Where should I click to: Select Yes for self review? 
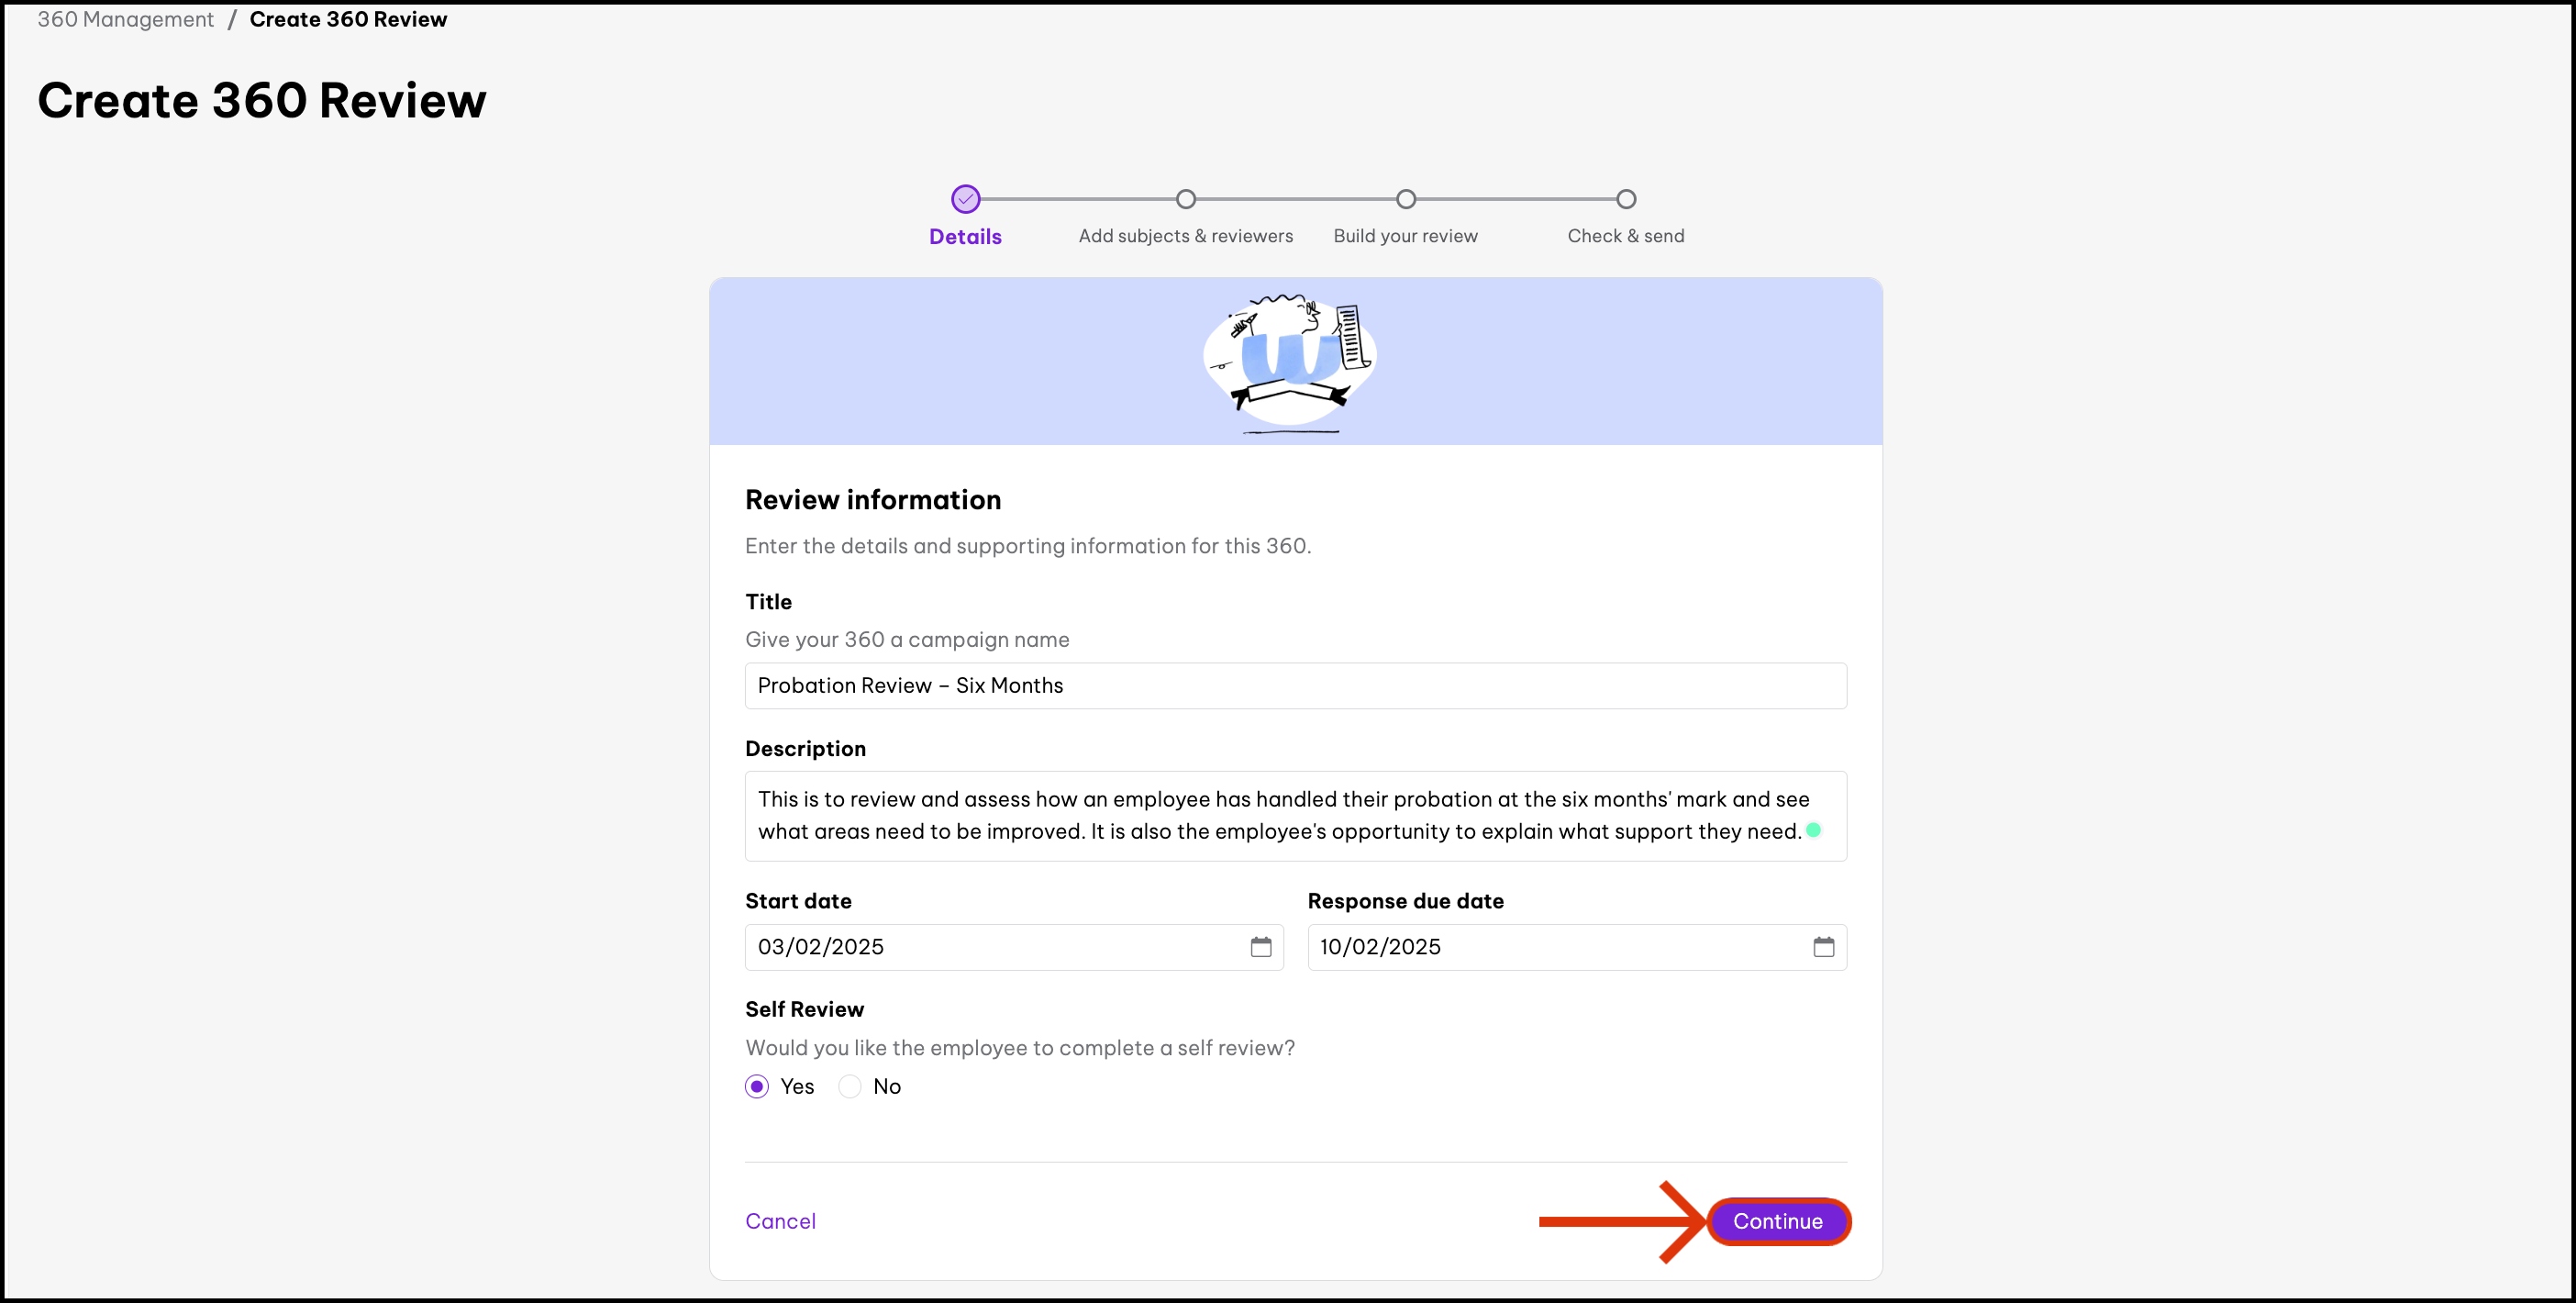pos(757,1086)
